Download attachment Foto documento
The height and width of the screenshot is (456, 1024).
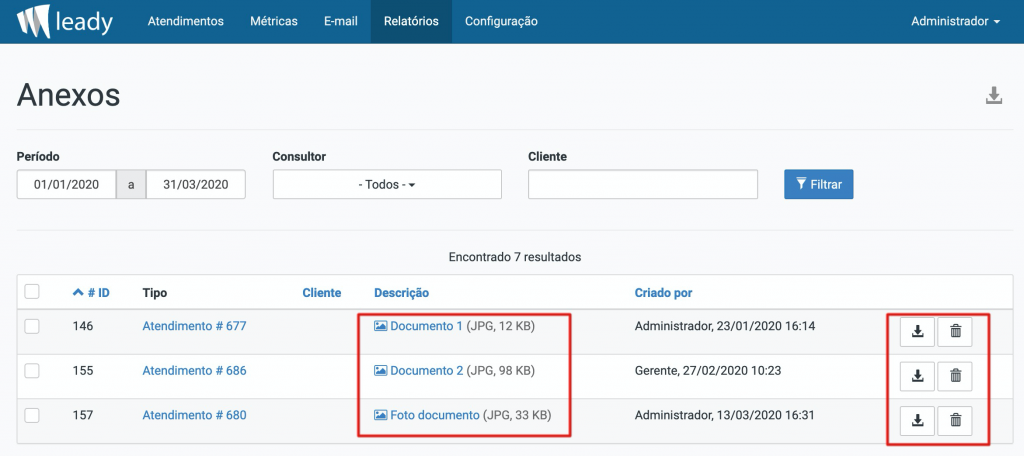click(918, 420)
